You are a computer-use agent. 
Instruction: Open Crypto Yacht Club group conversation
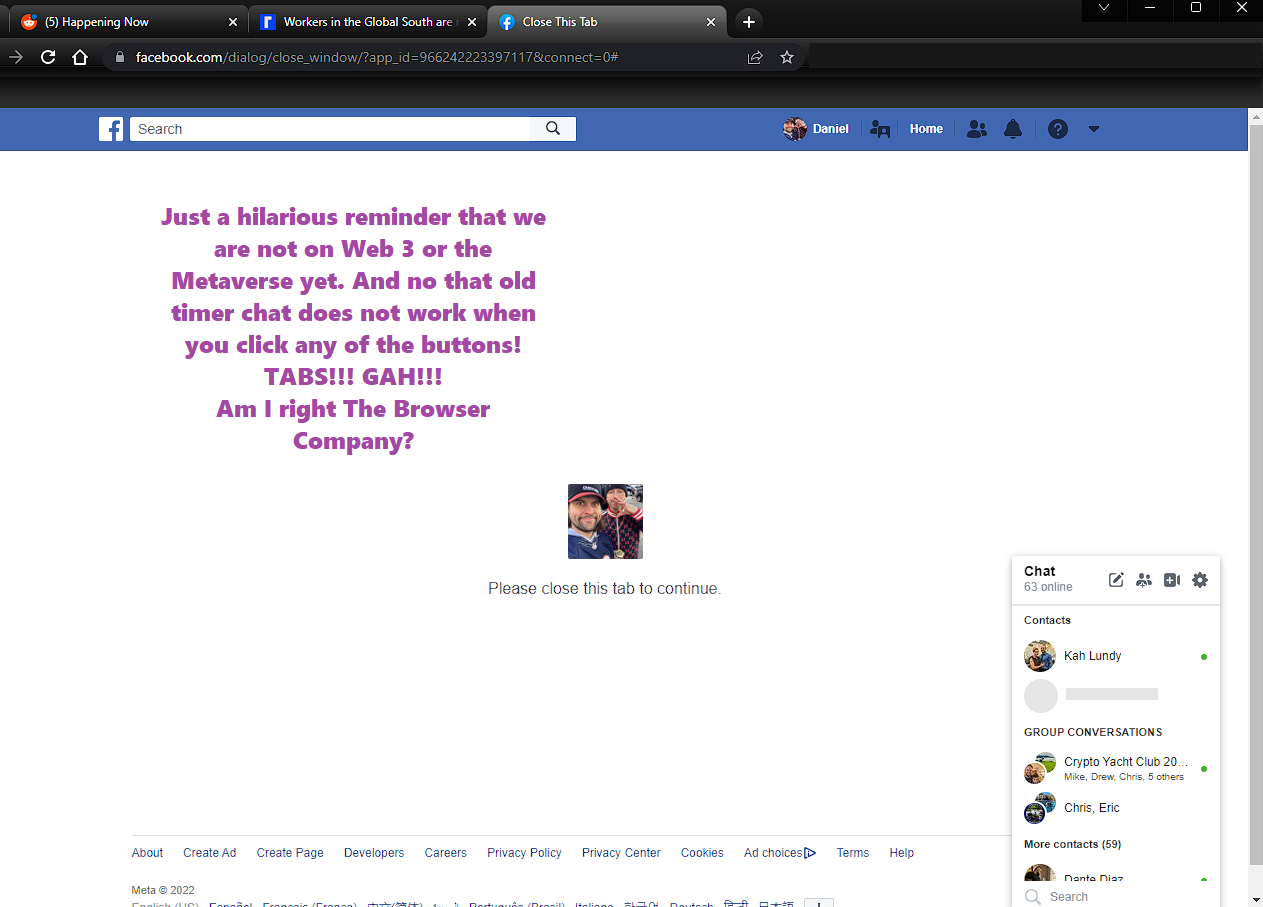[1116, 768]
